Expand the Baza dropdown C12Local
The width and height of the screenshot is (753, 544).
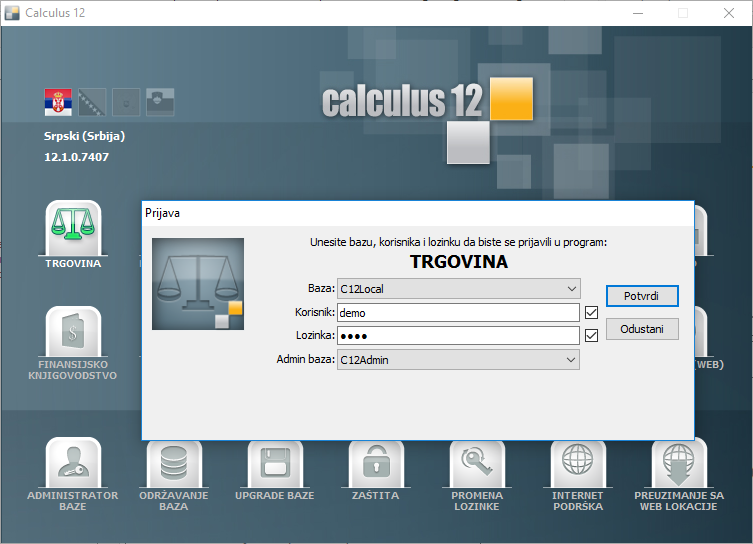pos(459,289)
